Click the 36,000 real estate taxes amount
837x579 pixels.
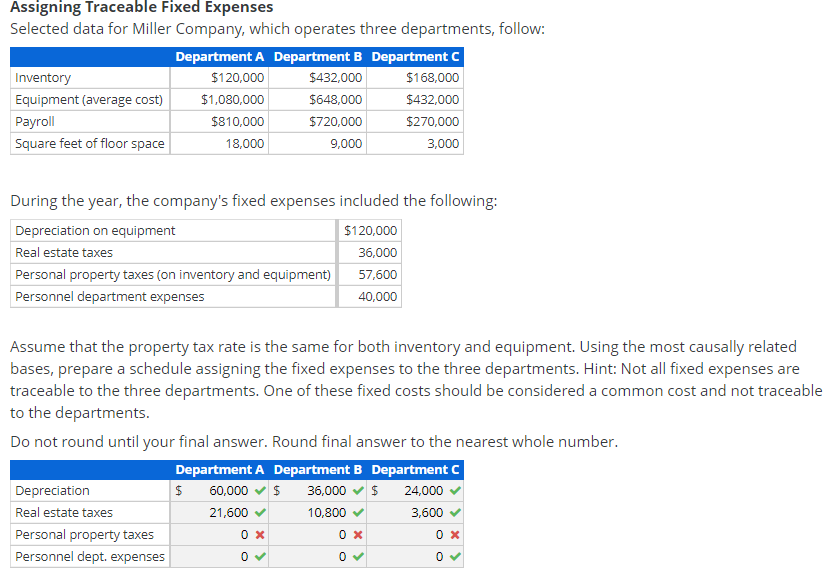pos(378,252)
